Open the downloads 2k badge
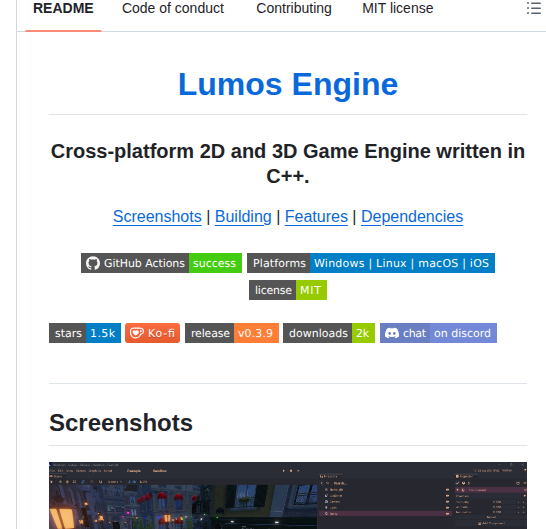The width and height of the screenshot is (546, 529). pos(329,333)
